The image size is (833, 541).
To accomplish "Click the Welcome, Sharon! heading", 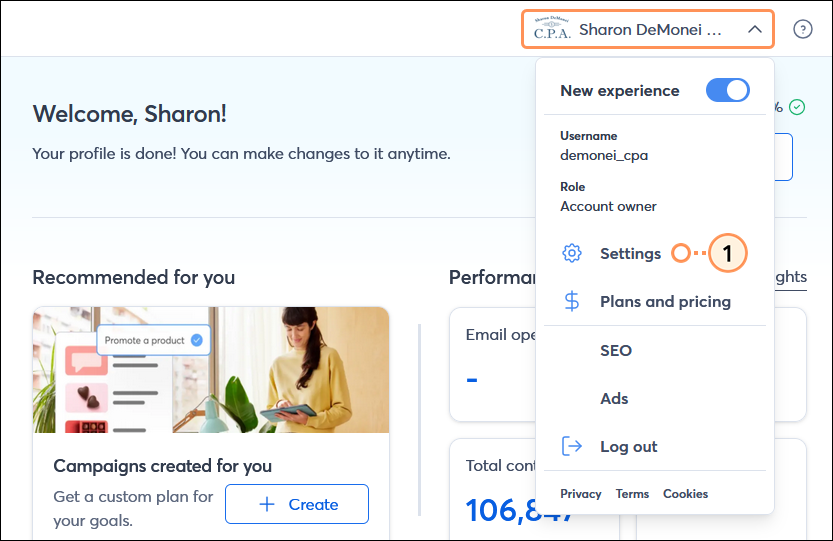I will click(x=130, y=114).
